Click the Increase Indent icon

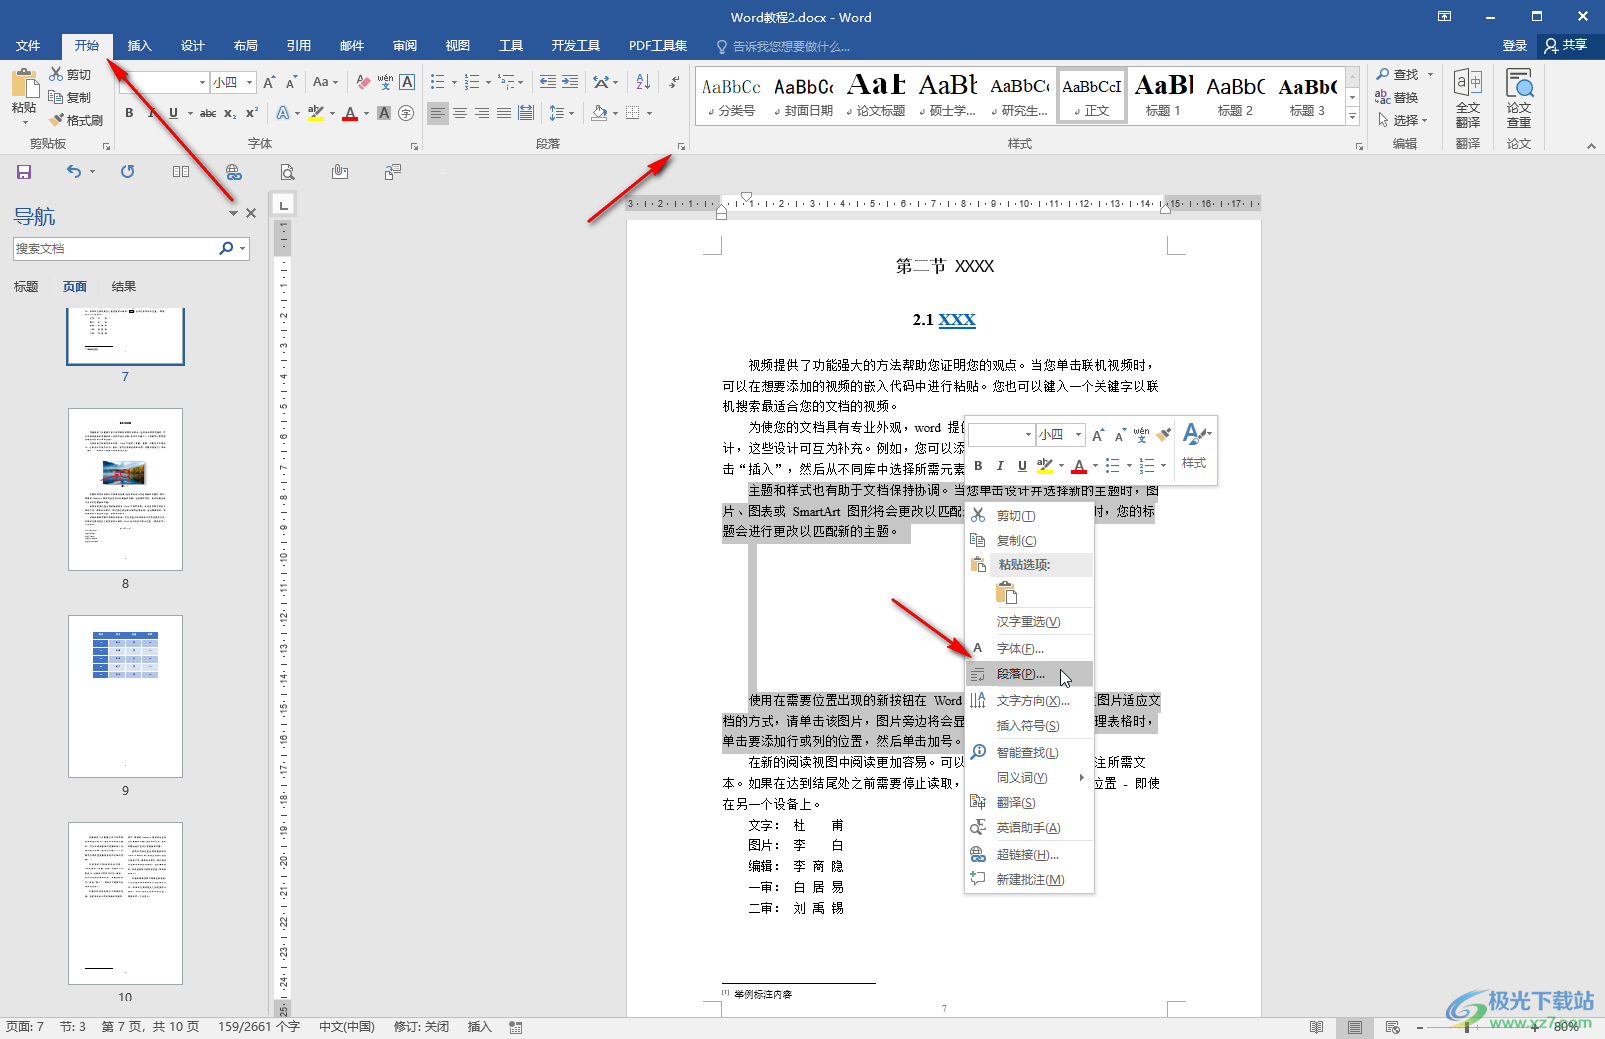point(569,82)
